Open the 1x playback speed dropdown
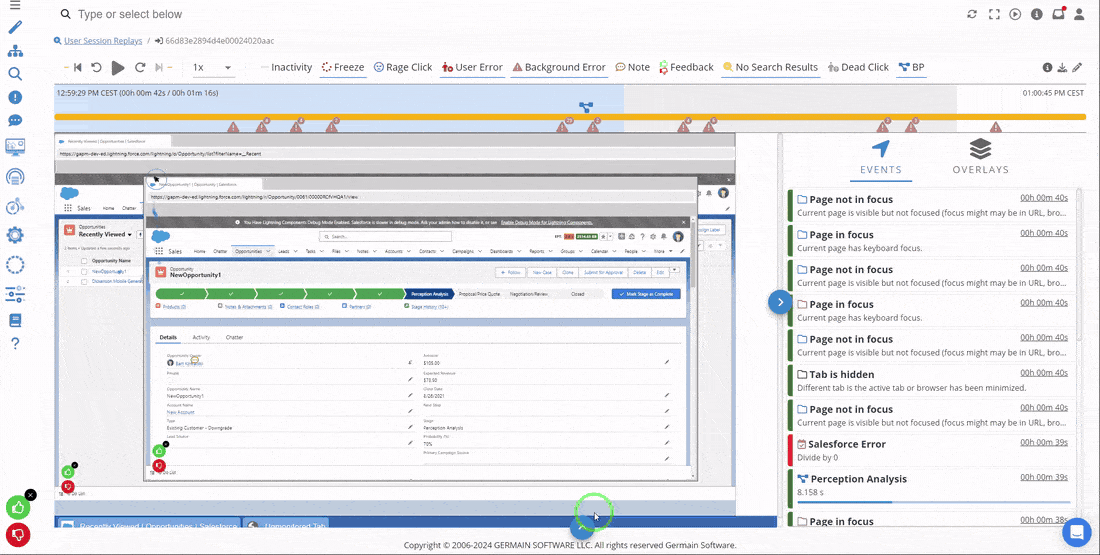This screenshot has height=555, width=1100. click(x=212, y=67)
